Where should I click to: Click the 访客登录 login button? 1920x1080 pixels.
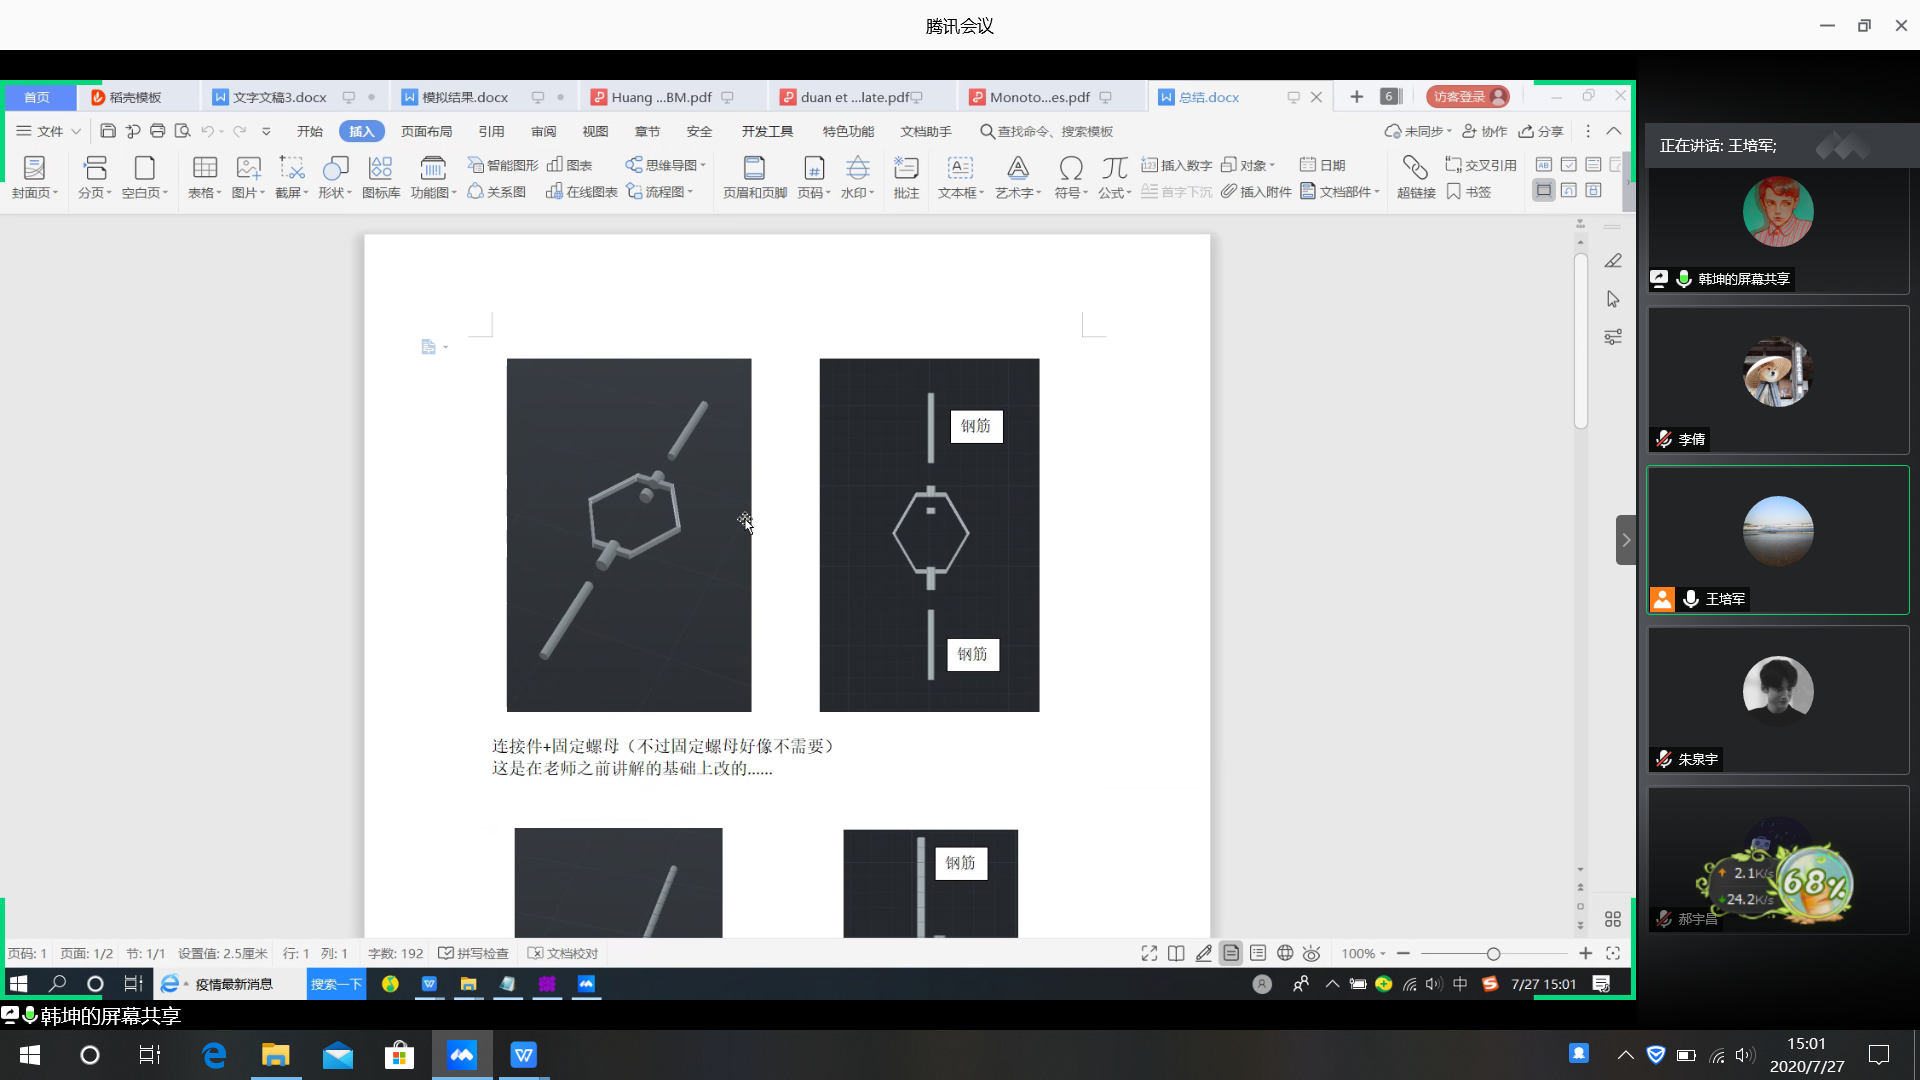point(1467,97)
